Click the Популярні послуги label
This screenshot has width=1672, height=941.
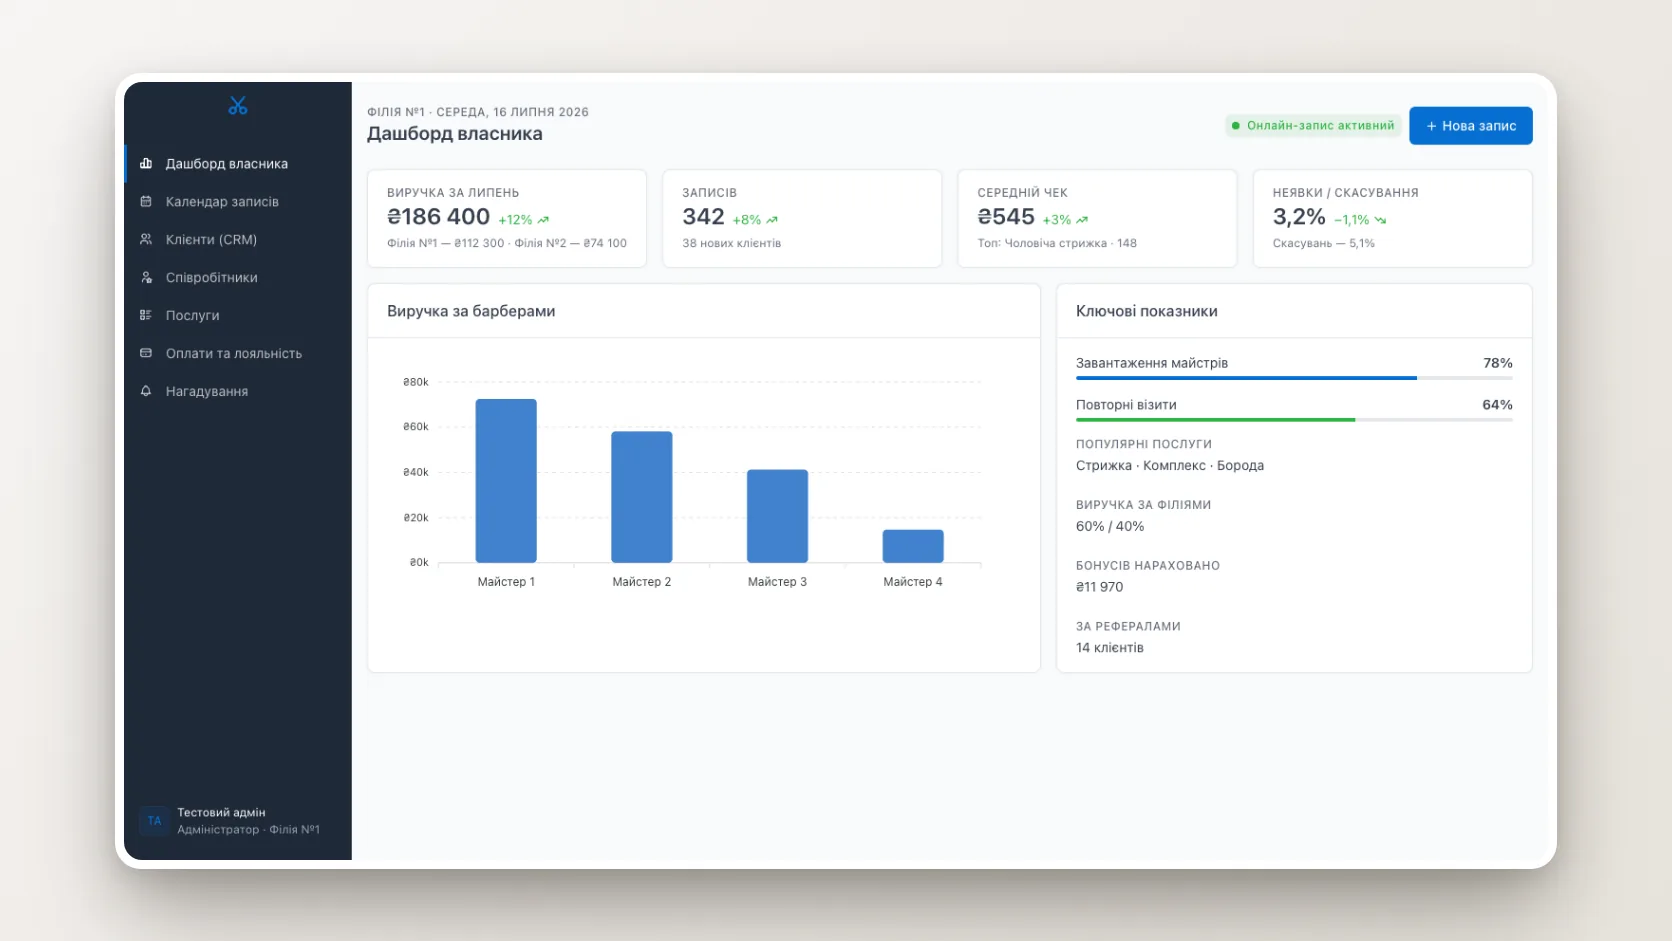[x=1144, y=444]
